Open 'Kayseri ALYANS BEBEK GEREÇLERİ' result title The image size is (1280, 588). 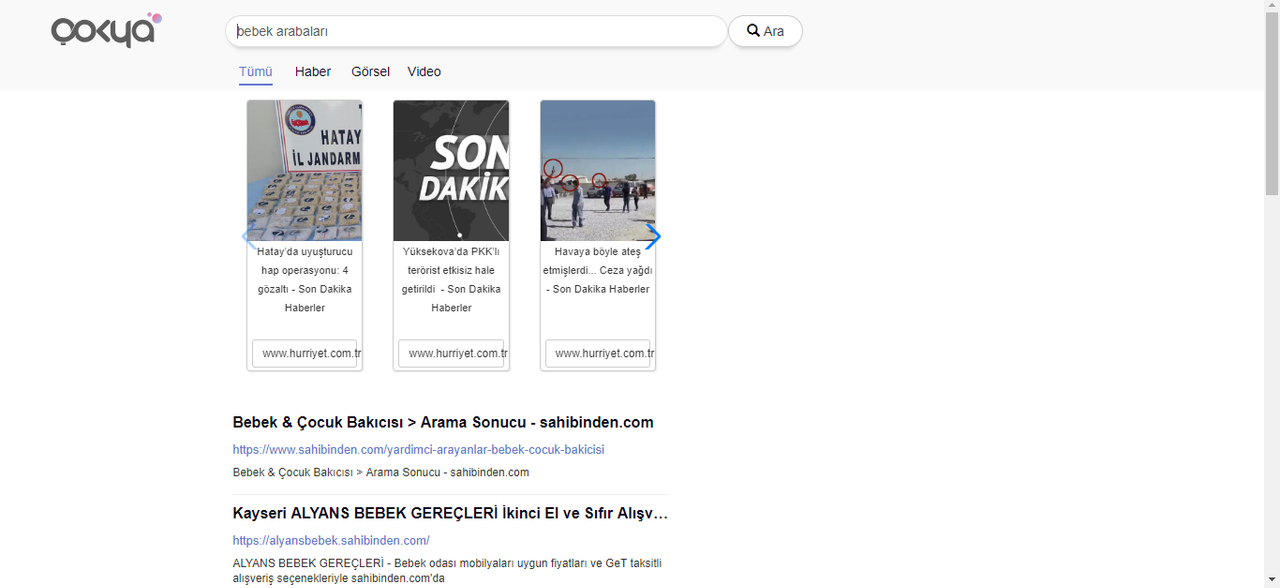[450, 513]
